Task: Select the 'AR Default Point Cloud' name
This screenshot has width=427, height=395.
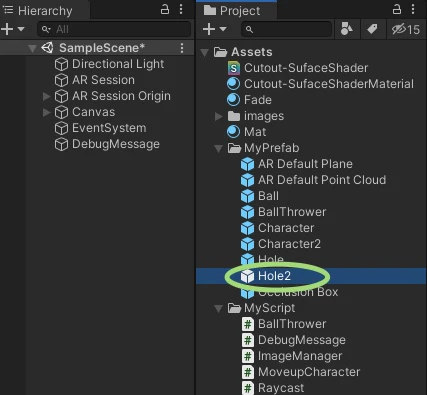Action: tap(322, 180)
